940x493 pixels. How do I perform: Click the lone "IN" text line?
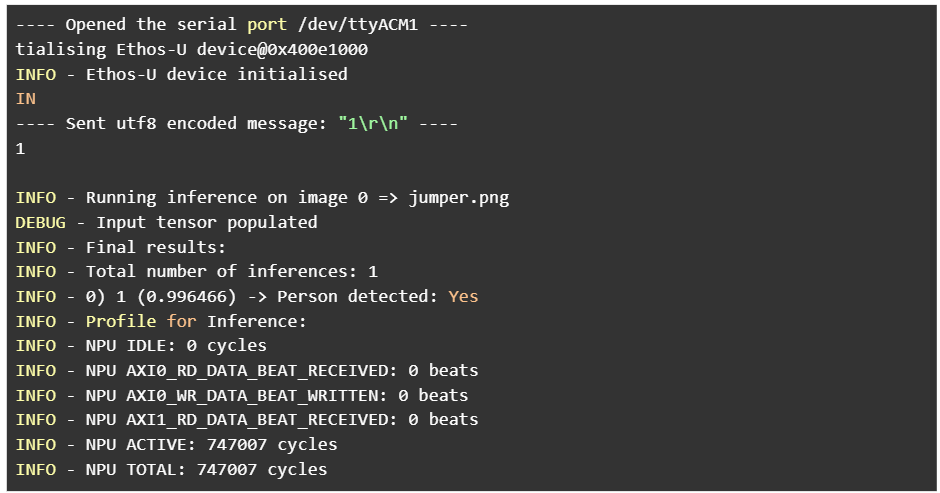26,99
